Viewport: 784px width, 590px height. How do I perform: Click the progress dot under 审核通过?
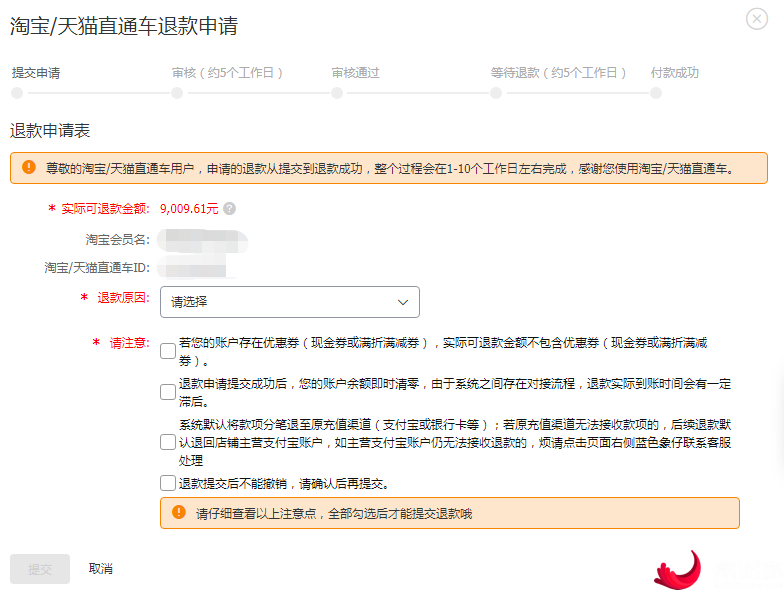tap(337, 93)
